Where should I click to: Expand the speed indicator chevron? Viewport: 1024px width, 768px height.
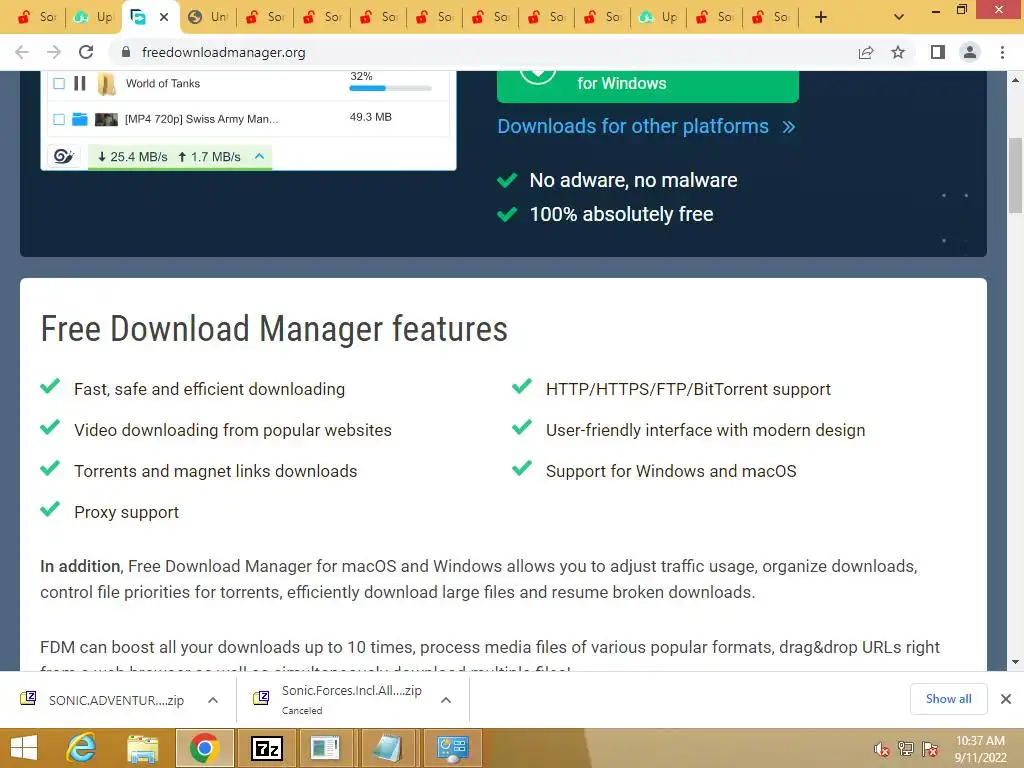coord(259,156)
